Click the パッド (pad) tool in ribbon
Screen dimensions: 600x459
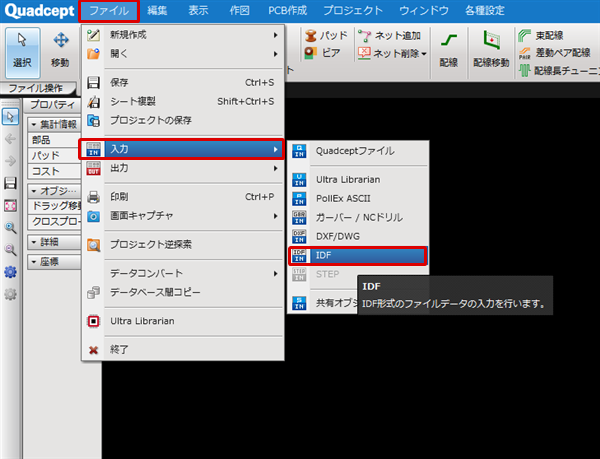[326, 36]
